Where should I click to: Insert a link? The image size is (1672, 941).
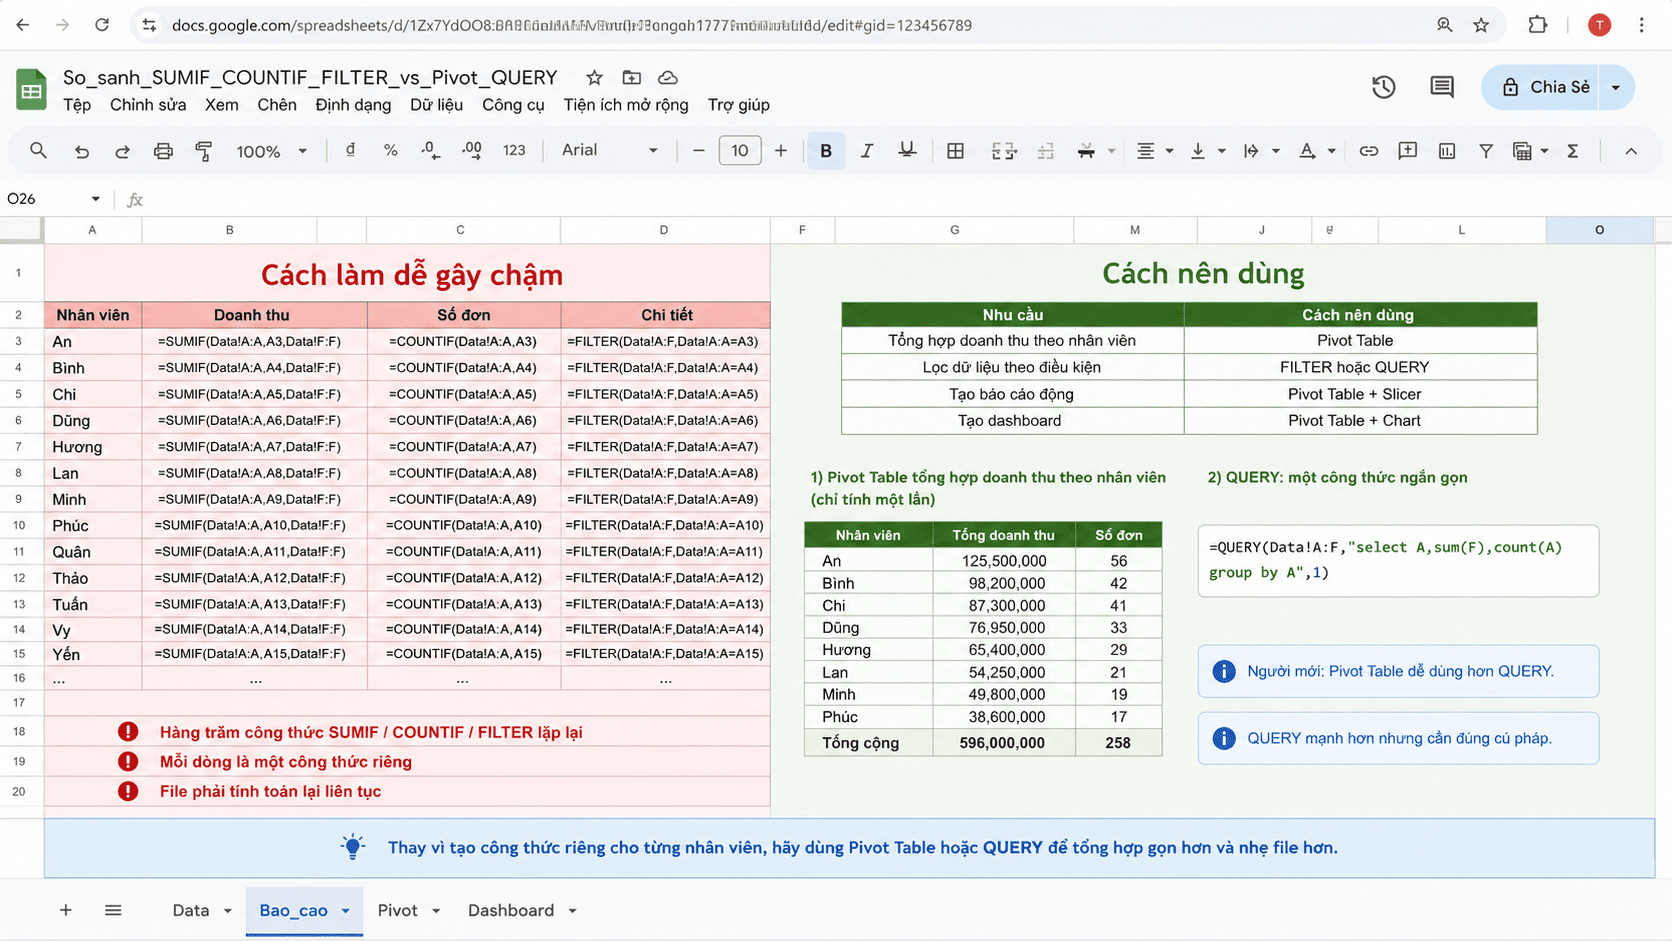click(1368, 151)
